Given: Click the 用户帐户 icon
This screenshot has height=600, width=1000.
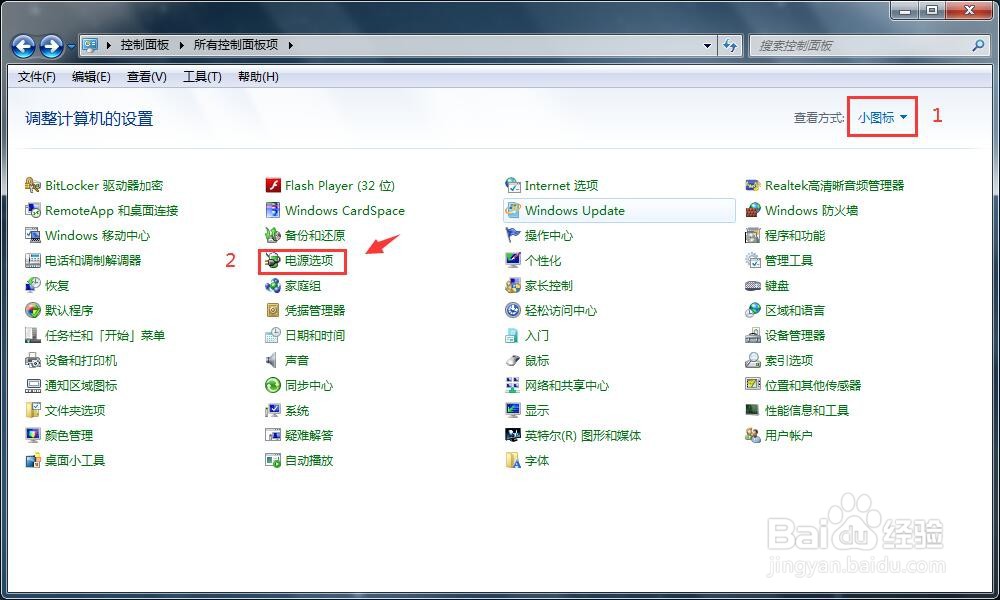Looking at the screenshot, I should (x=753, y=435).
